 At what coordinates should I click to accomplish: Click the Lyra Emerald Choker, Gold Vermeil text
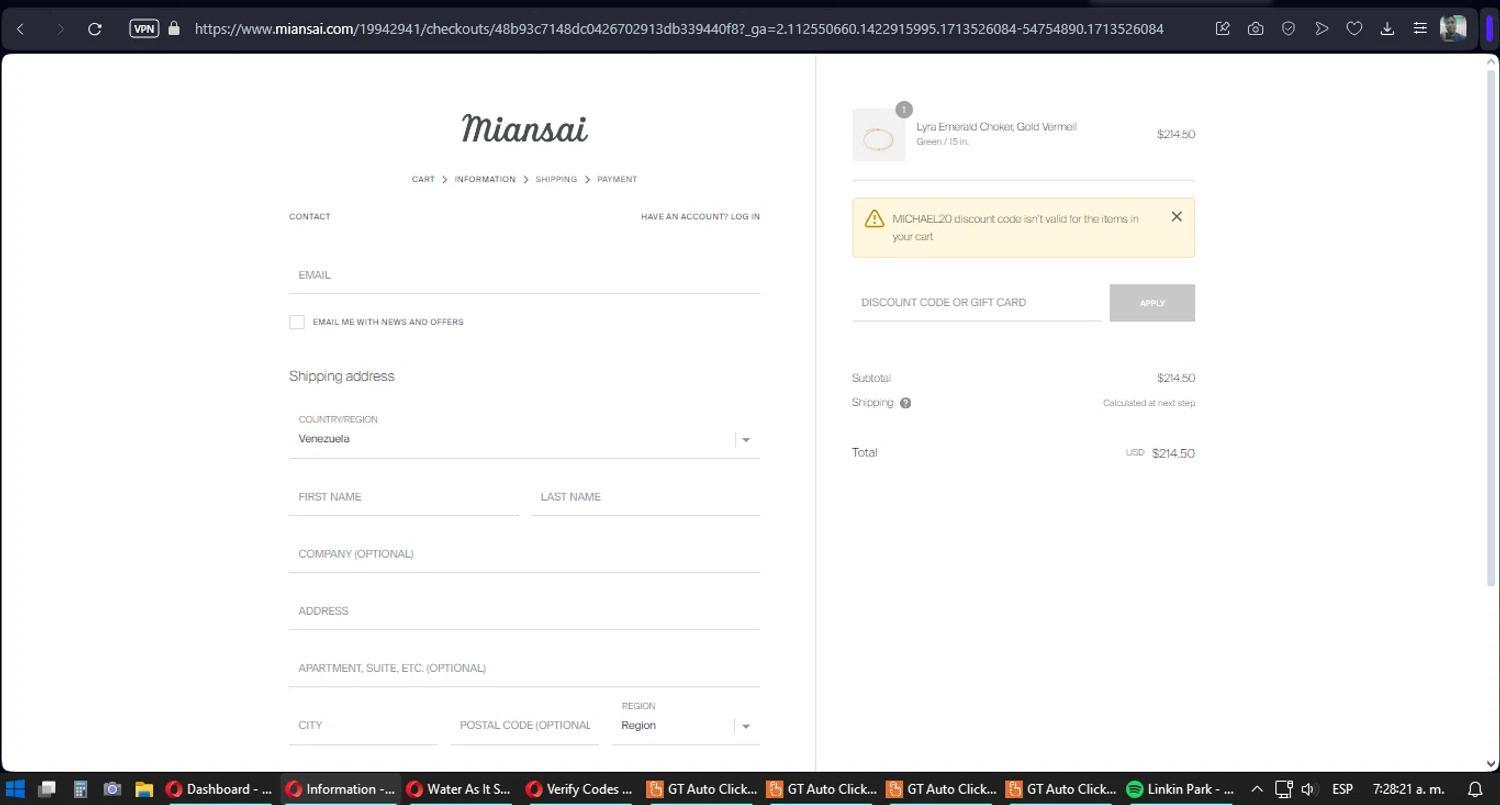tap(996, 127)
